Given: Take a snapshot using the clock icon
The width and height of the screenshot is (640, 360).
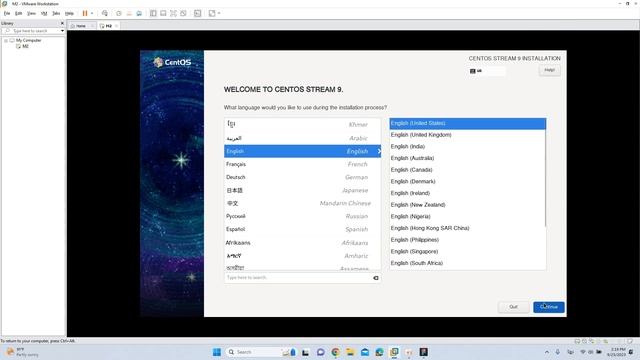Looking at the screenshot, I should (119, 13).
